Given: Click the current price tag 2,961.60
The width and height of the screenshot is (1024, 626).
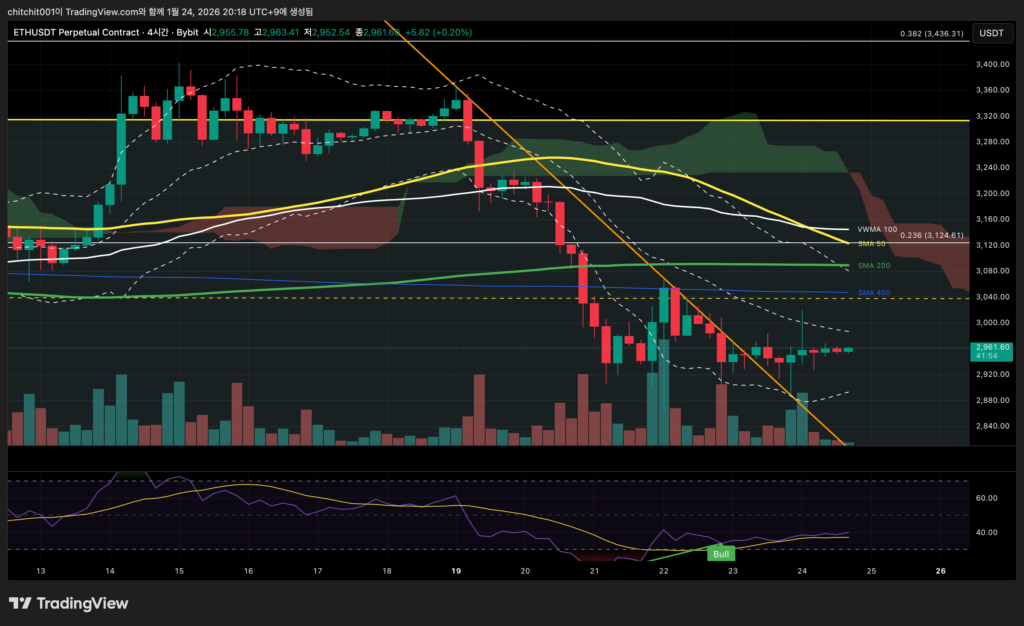Looking at the screenshot, I should (990, 348).
